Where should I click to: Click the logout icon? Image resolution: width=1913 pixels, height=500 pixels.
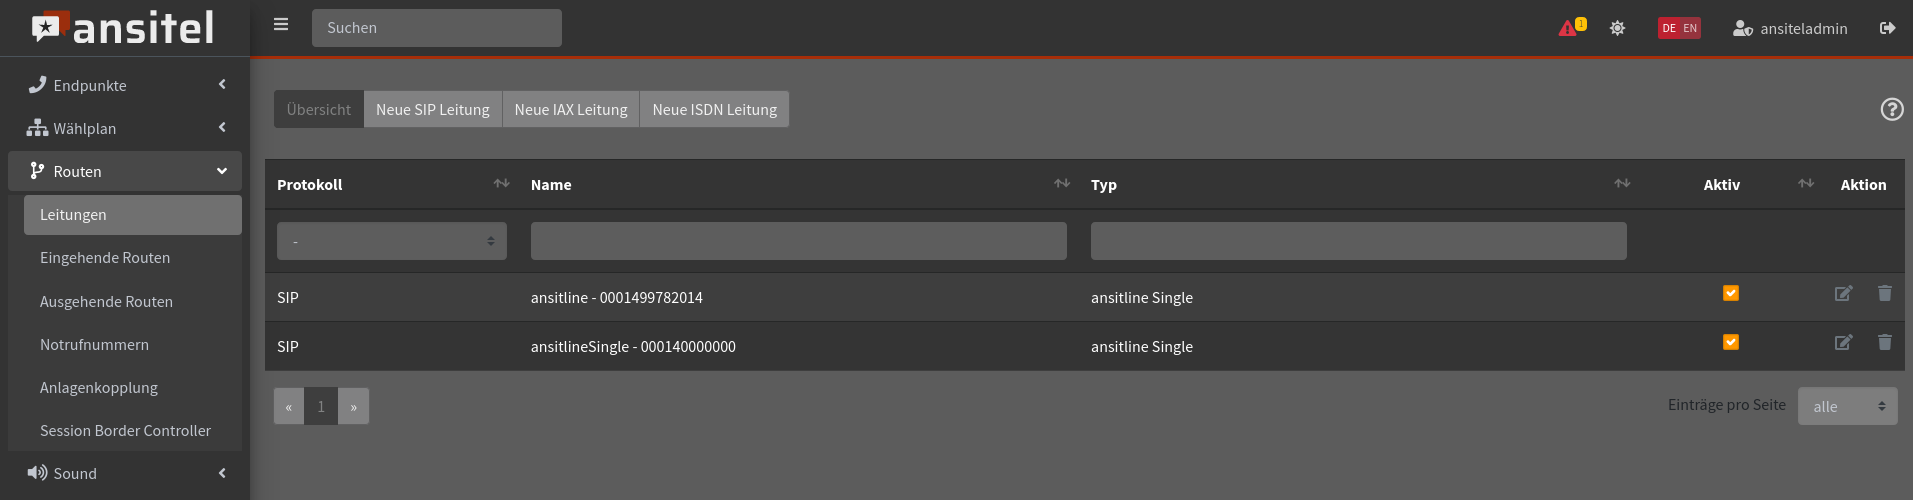pyautogui.click(x=1887, y=28)
